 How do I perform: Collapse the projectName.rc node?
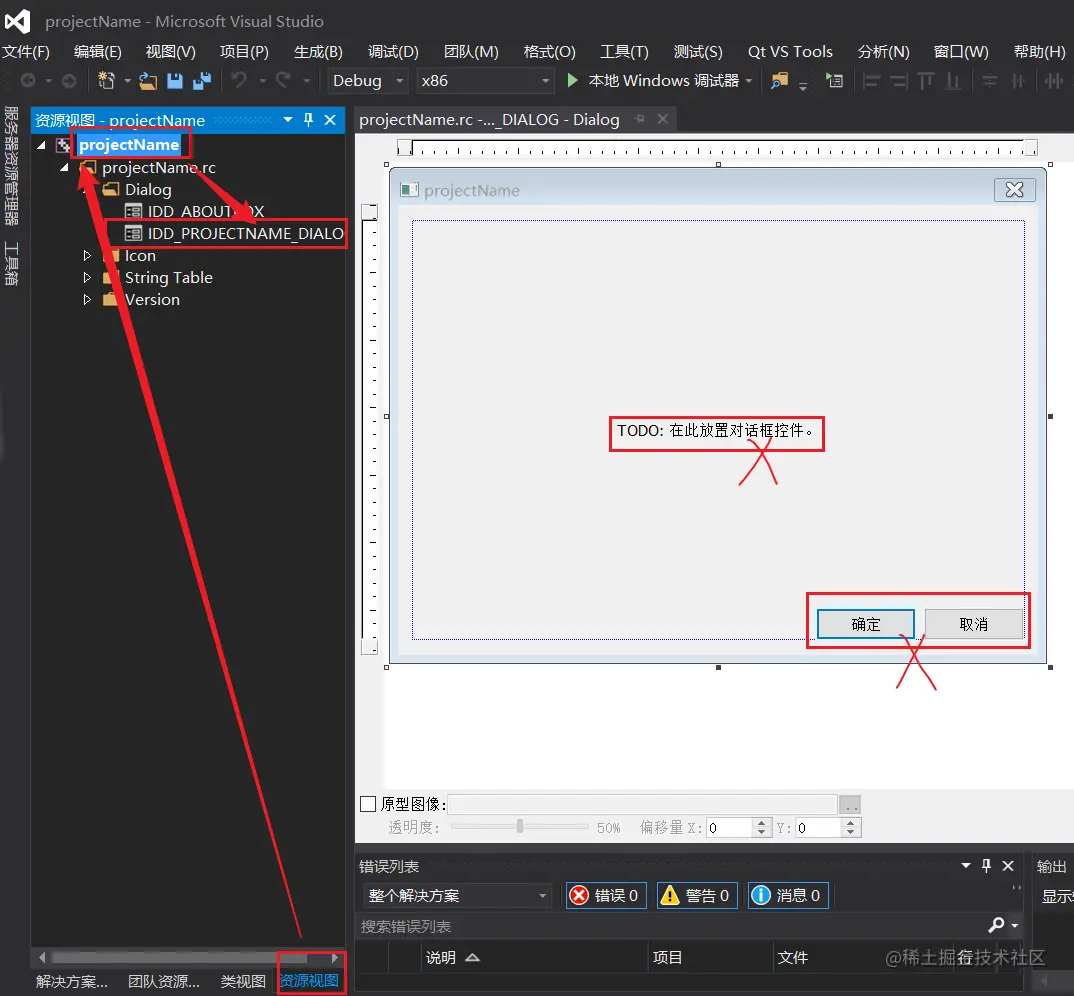64,167
